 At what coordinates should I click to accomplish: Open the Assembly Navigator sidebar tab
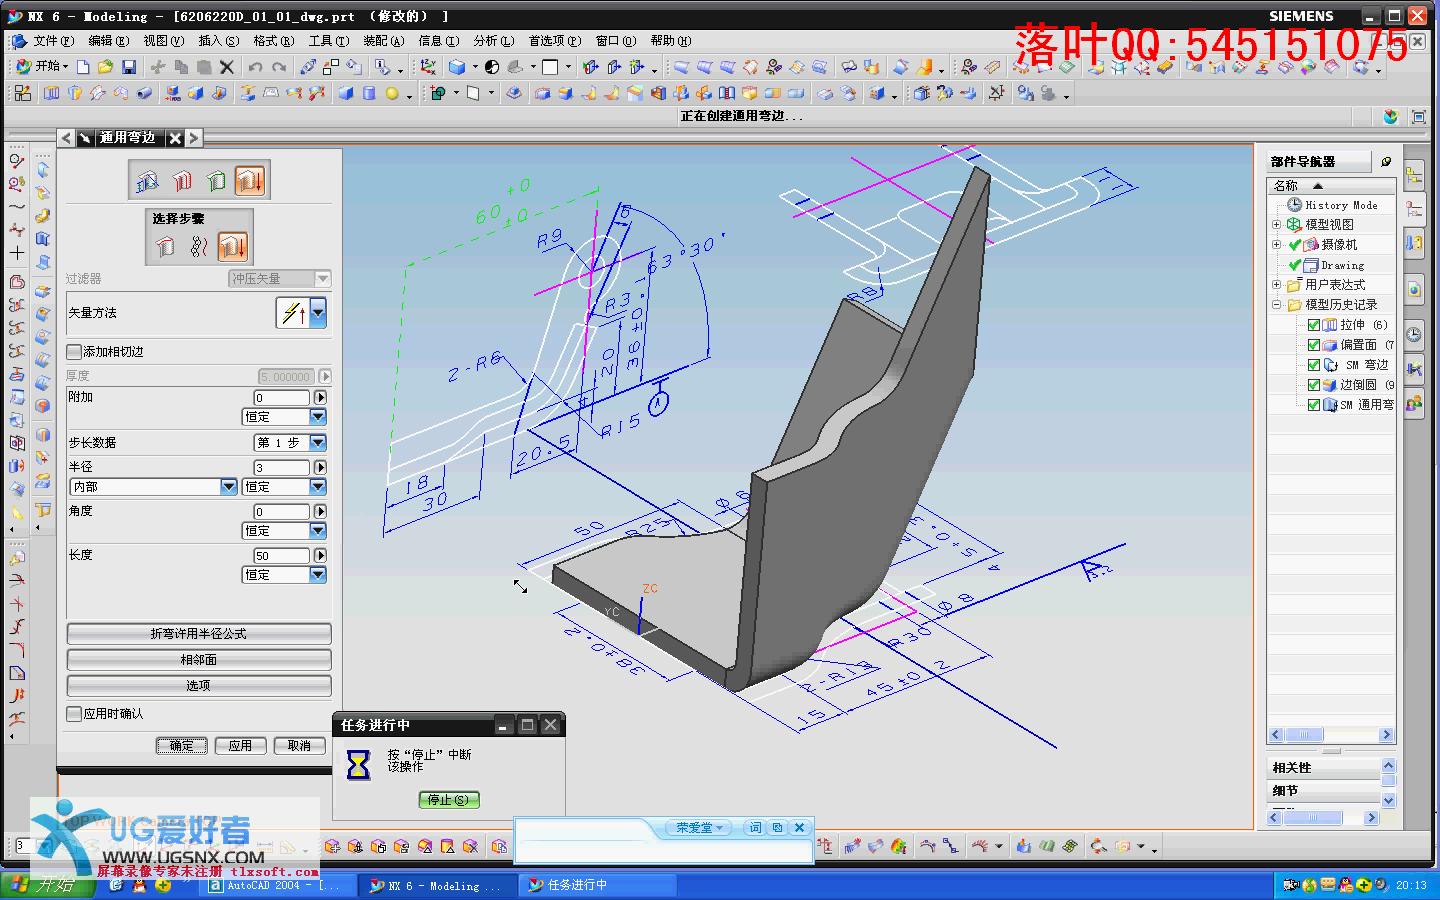(1414, 177)
